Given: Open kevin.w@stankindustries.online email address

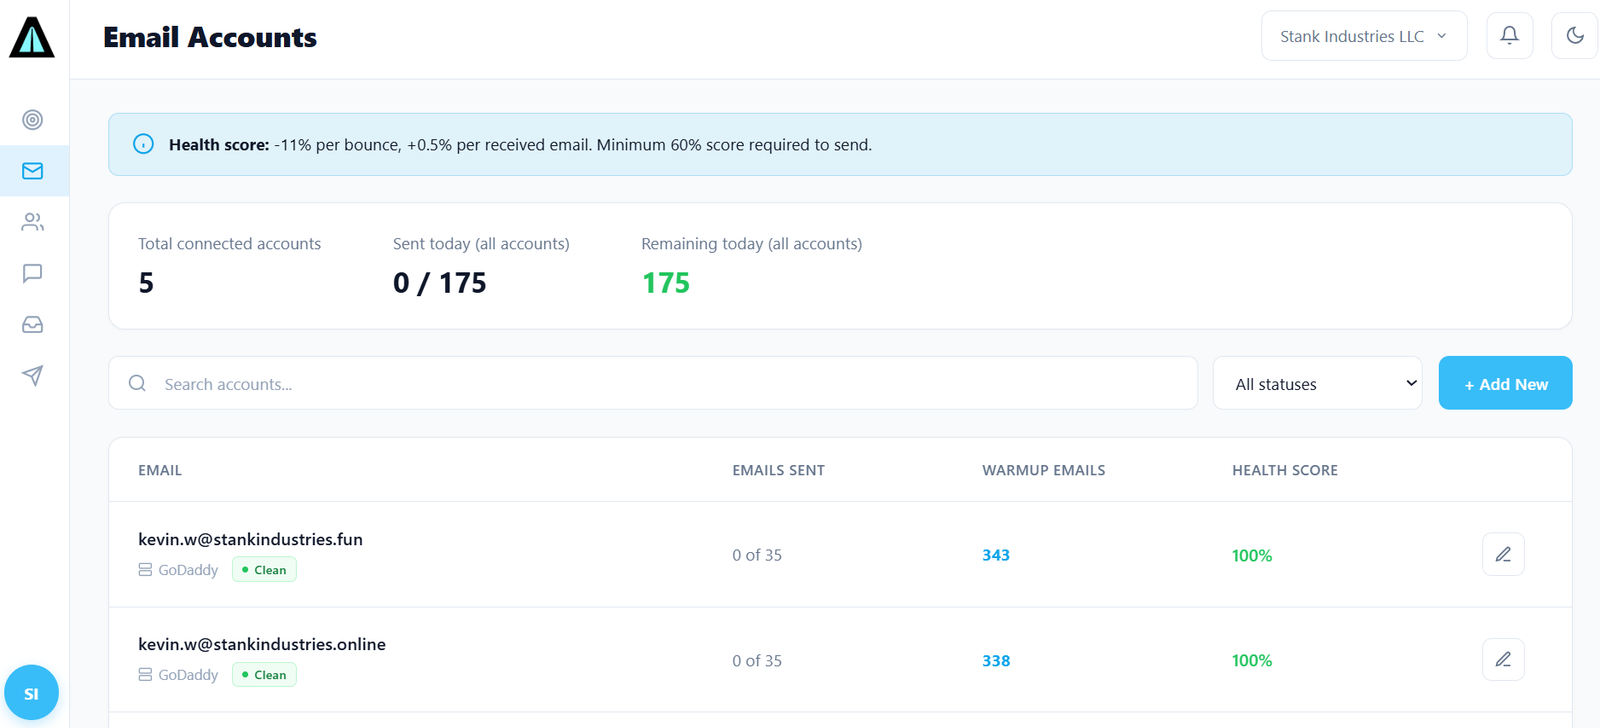Looking at the screenshot, I should pyautogui.click(x=262, y=644).
